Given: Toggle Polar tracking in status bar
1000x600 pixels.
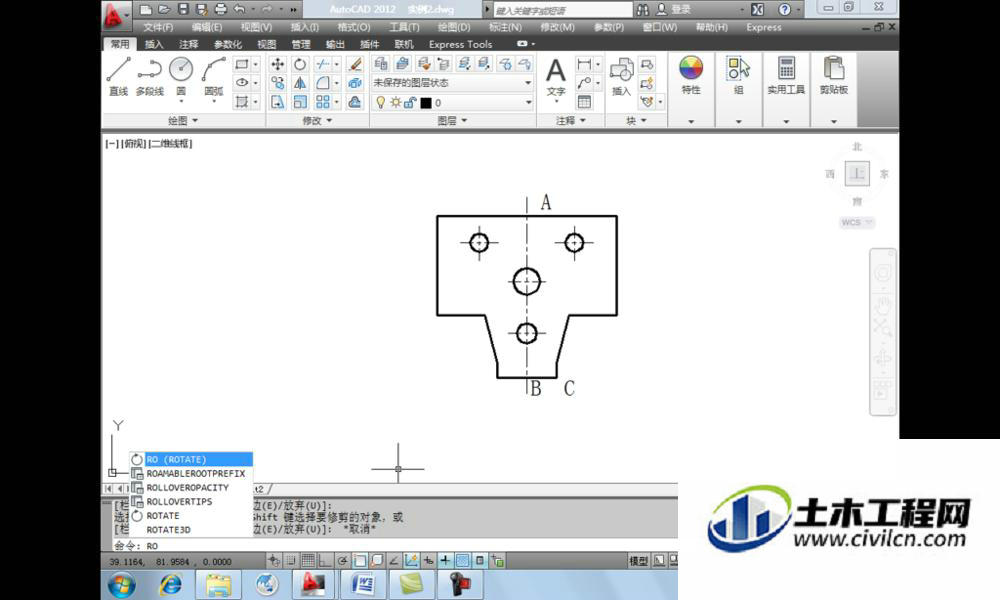Looking at the screenshot, I should pyautogui.click(x=342, y=560).
